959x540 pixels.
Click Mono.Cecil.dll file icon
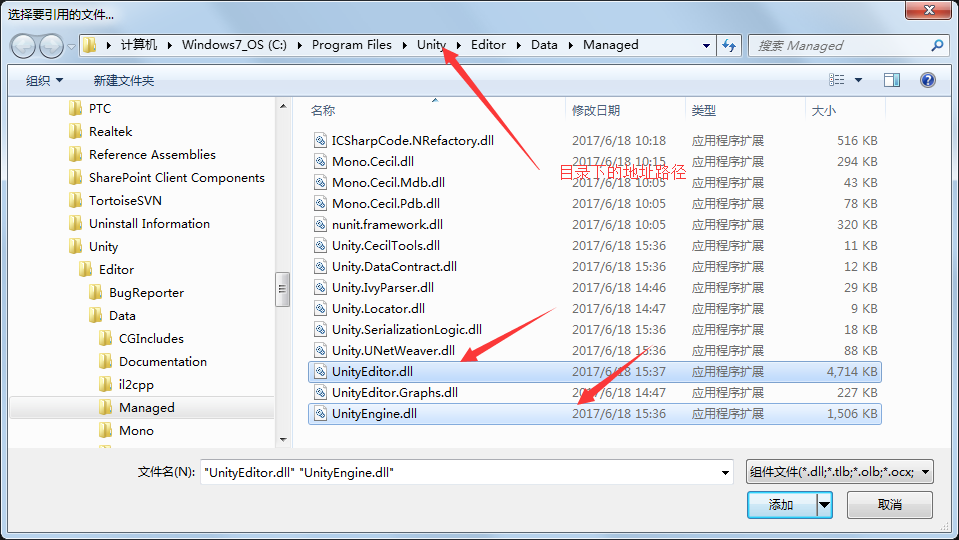[320, 161]
